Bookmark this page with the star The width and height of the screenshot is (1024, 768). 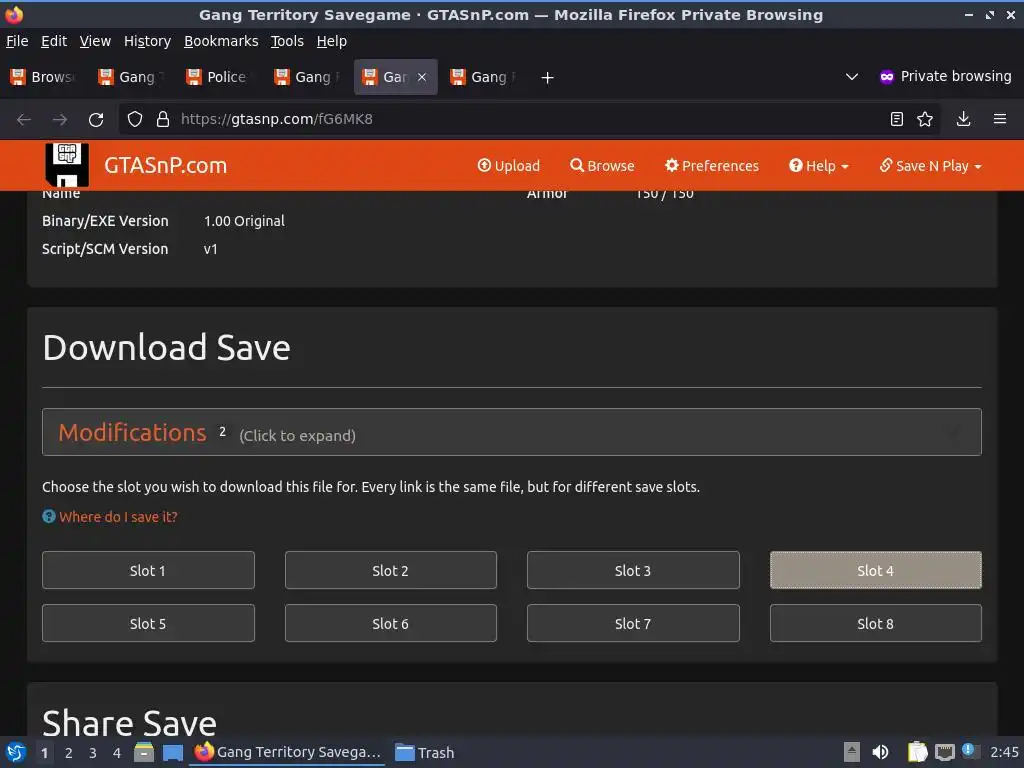(925, 119)
